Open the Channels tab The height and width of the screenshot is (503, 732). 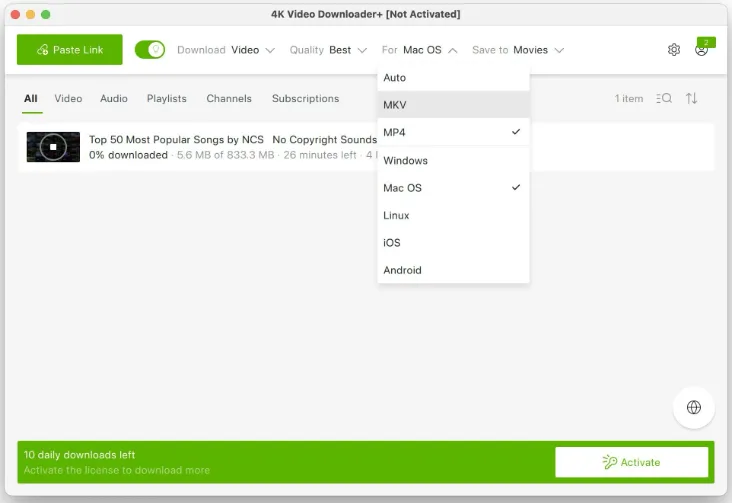coord(229,99)
